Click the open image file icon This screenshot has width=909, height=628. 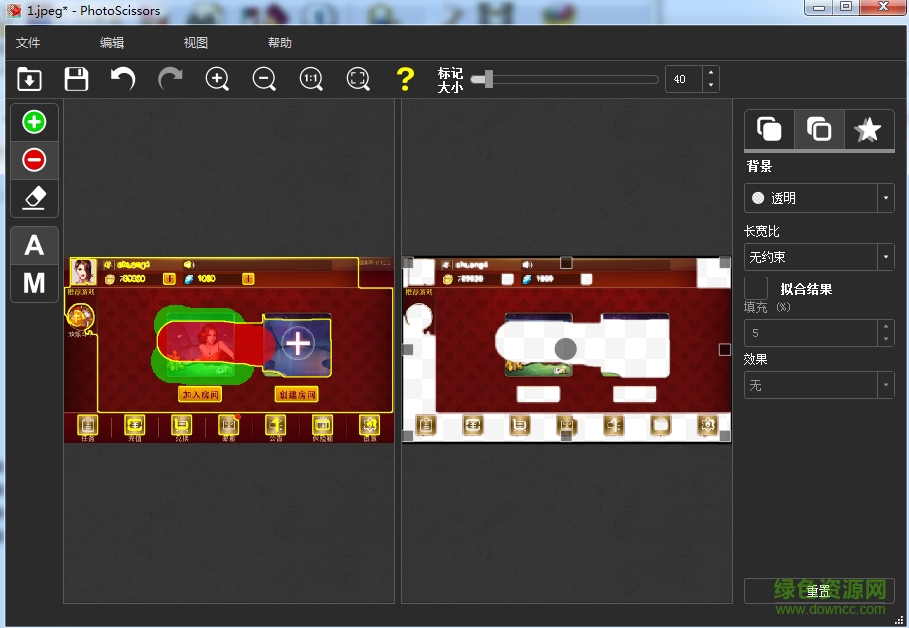click(30, 79)
